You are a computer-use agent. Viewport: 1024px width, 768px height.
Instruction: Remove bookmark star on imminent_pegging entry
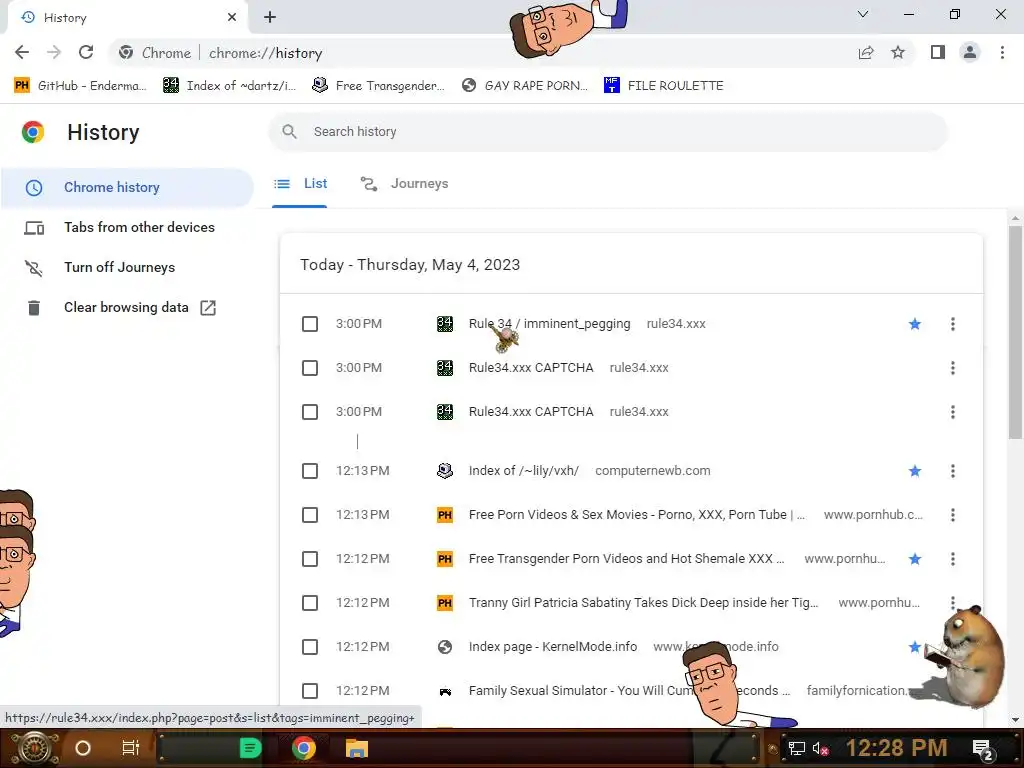[915, 324]
